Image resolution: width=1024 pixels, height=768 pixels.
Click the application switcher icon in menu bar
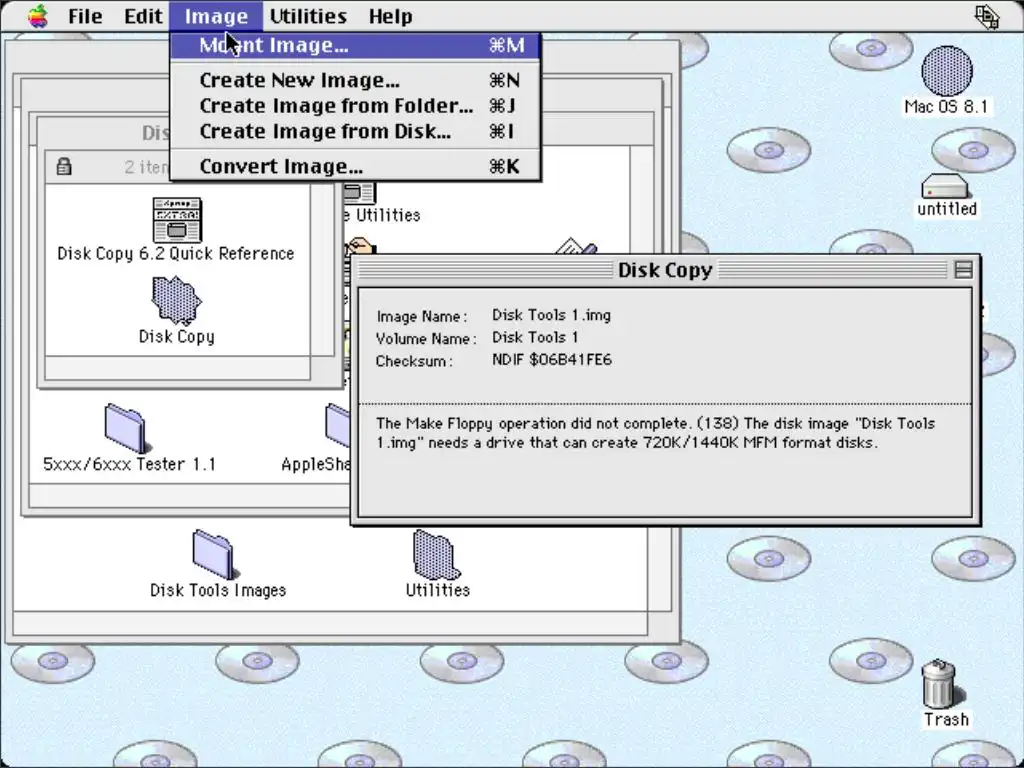coord(987,16)
